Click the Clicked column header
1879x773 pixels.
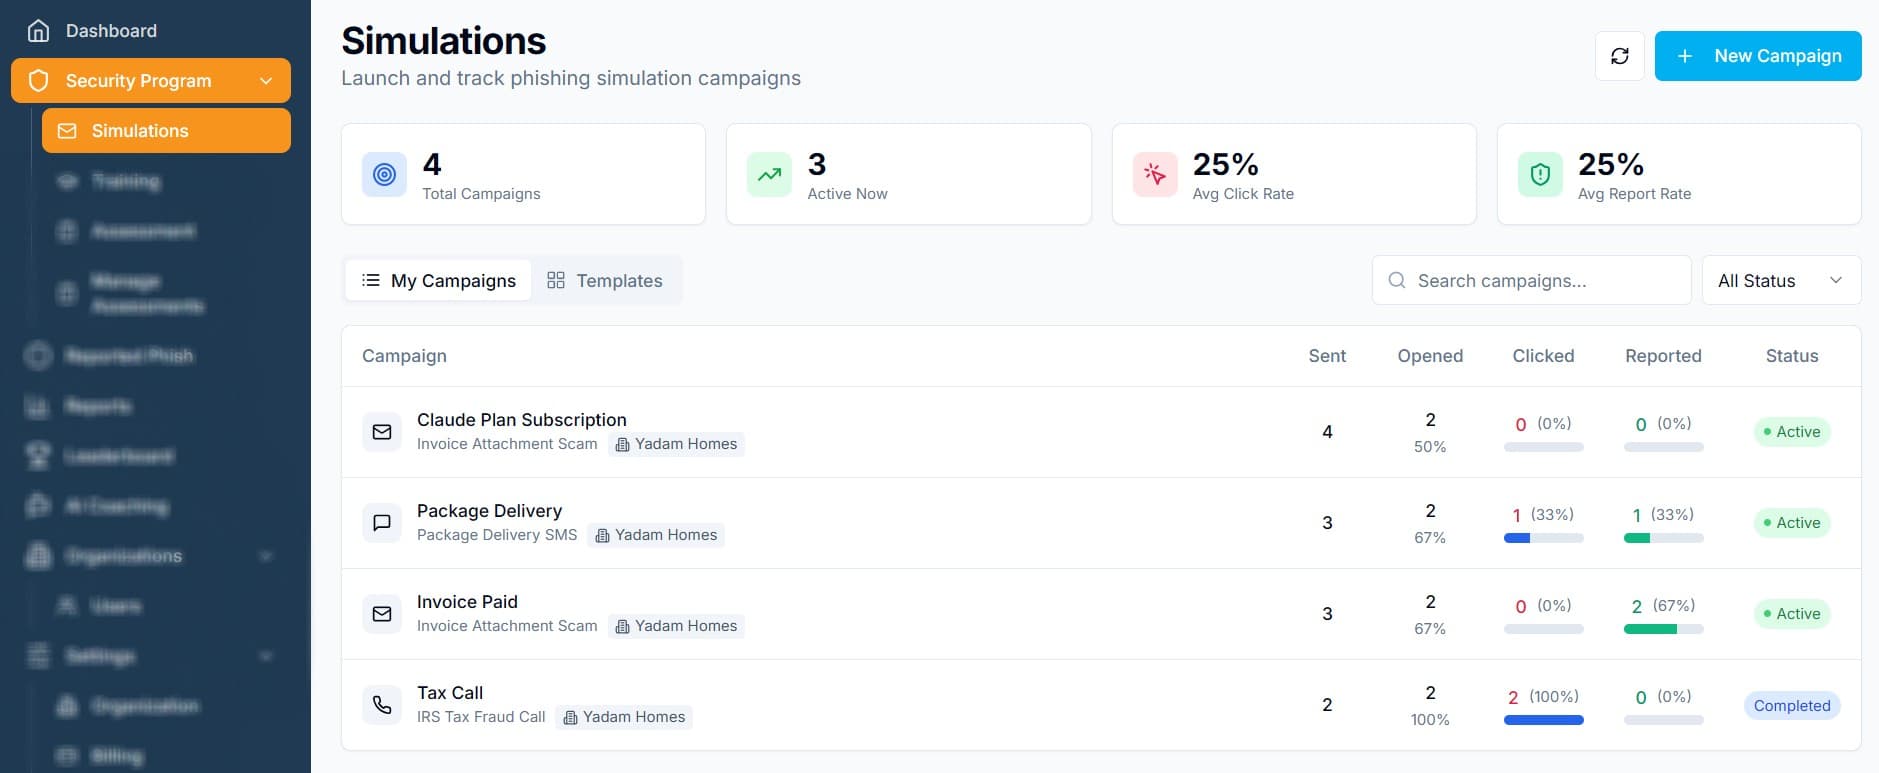point(1543,356)
